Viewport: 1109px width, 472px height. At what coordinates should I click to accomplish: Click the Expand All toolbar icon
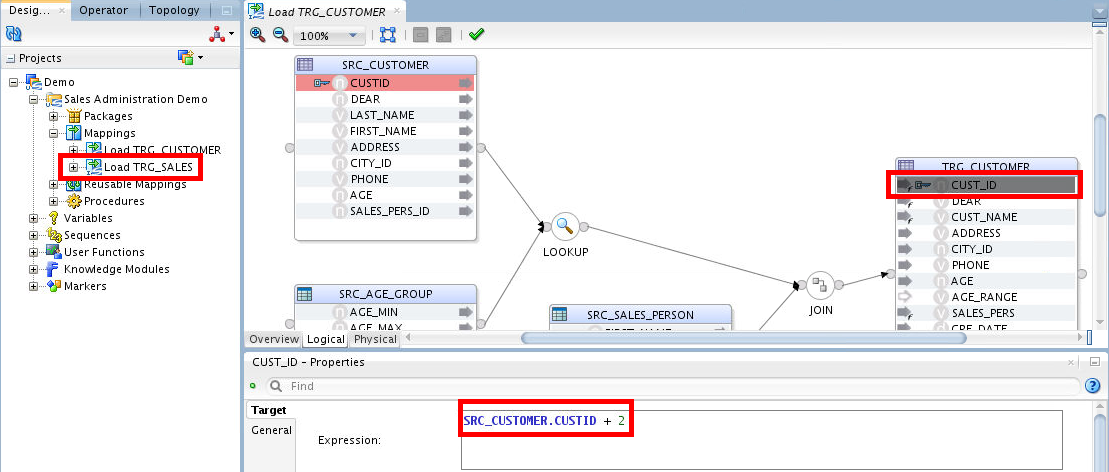[x=443, y=35]
